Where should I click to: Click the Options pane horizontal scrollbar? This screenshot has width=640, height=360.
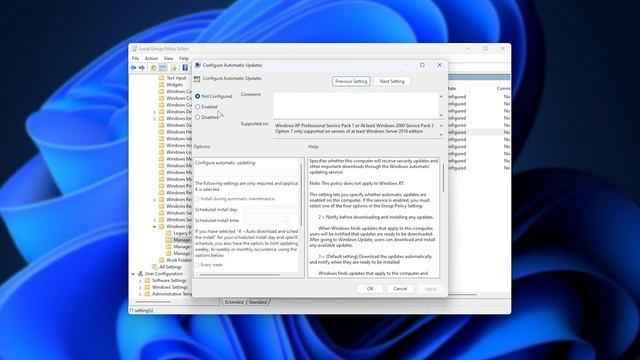(240, 275)
